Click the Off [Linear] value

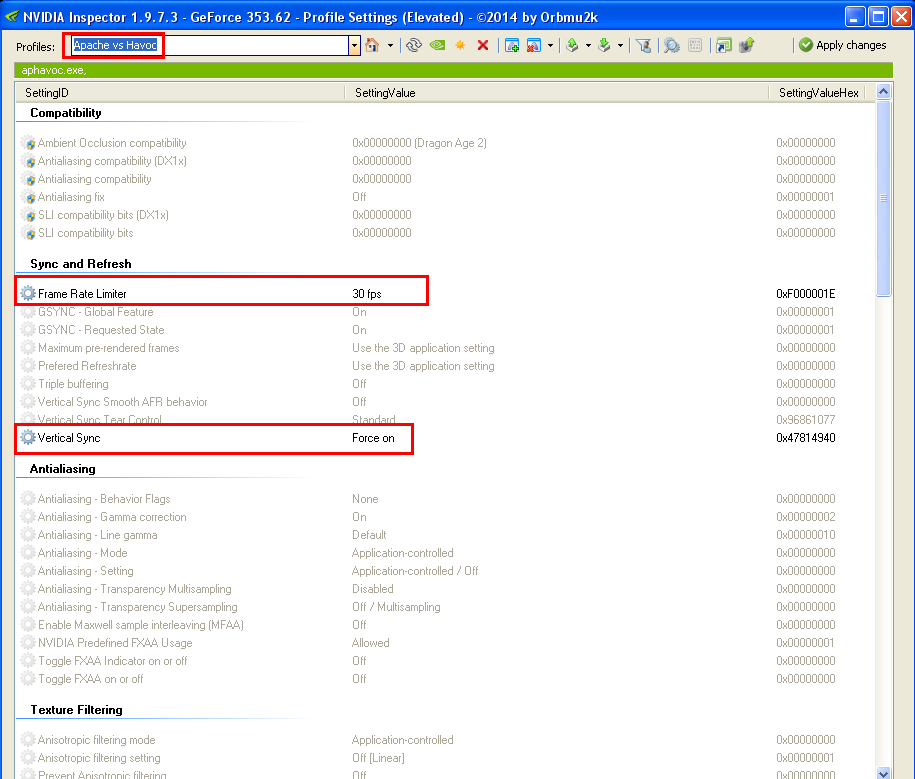coord(378,758)
